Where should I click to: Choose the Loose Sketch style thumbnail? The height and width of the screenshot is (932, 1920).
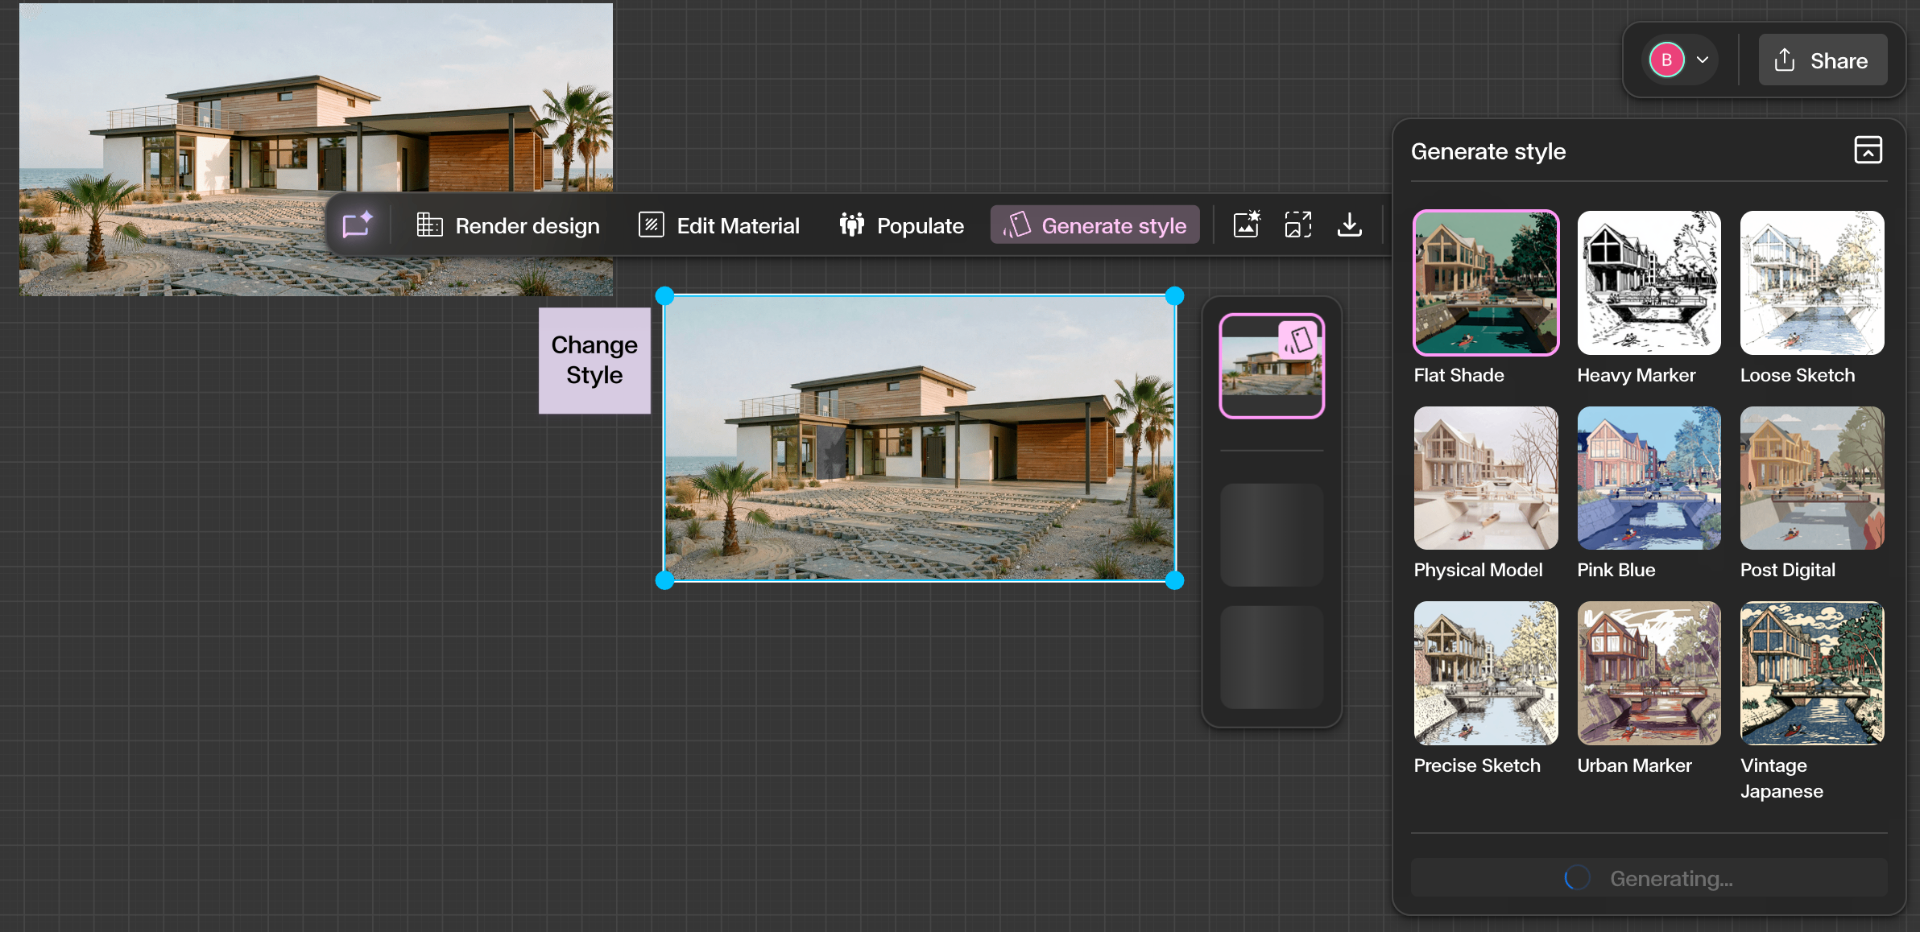1811,283
